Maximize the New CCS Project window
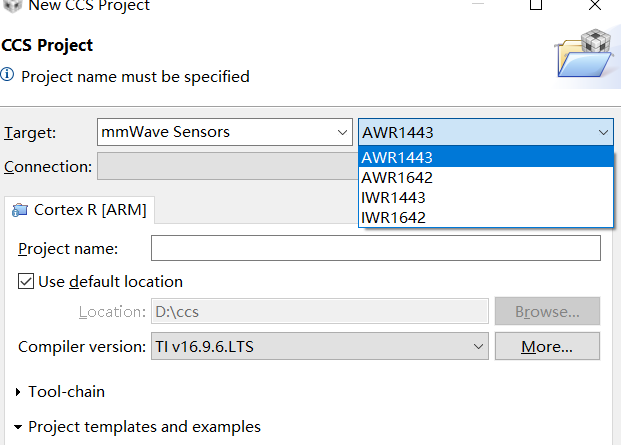Viewport: 621px width, 445px height. point(536,5)
